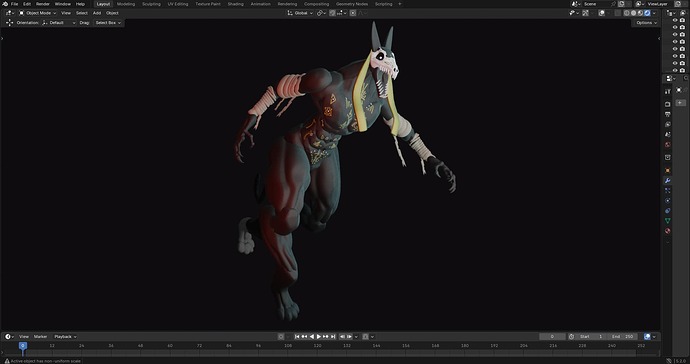Switch viewport to solid shading
The image size is (690, 364).
[x=633, y=13]
